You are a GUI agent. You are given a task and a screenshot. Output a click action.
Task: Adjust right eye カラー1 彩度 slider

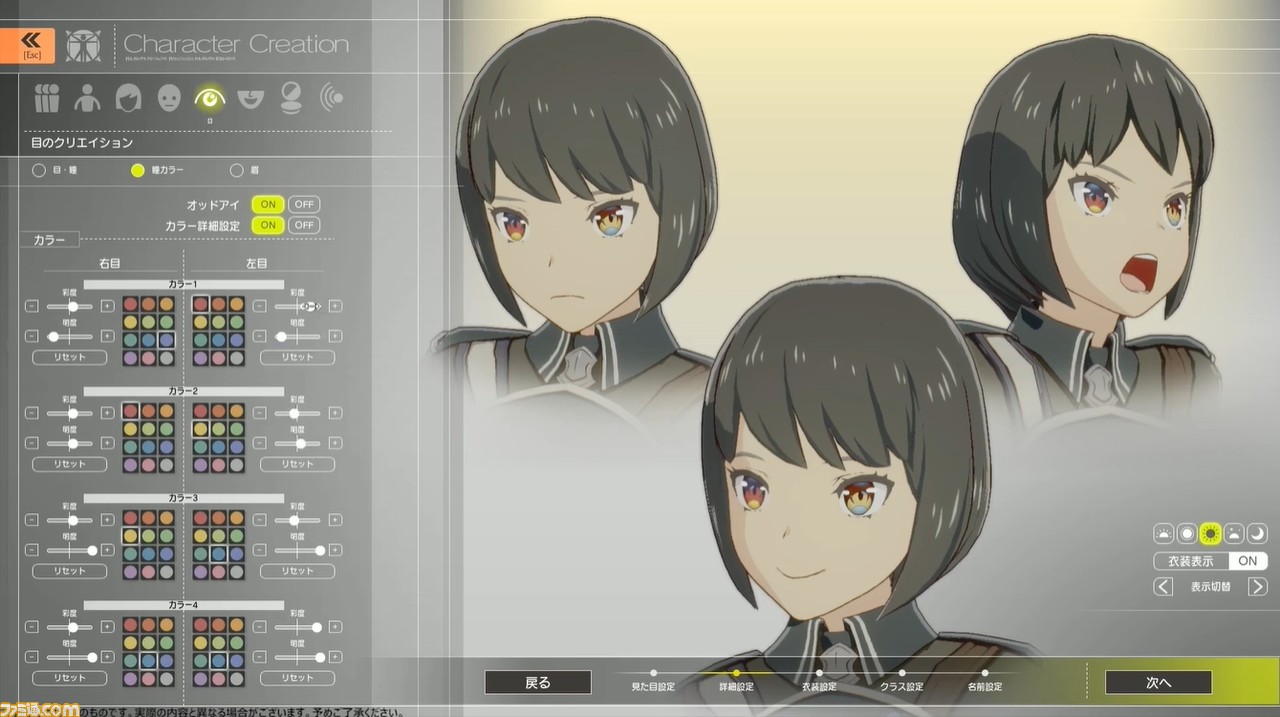pos(70,306)
